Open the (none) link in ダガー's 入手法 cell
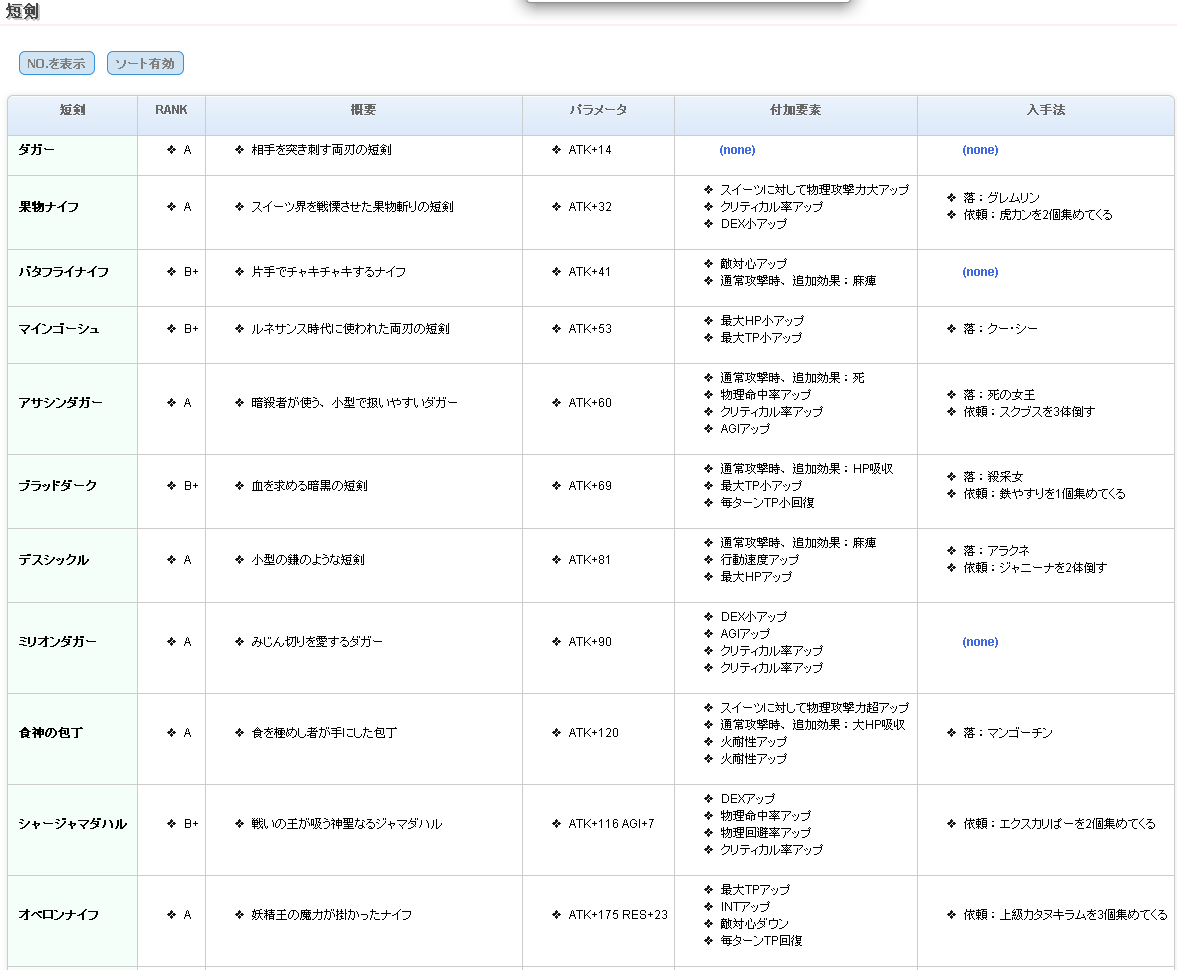 pyautogui.click(x=980, y=150)
